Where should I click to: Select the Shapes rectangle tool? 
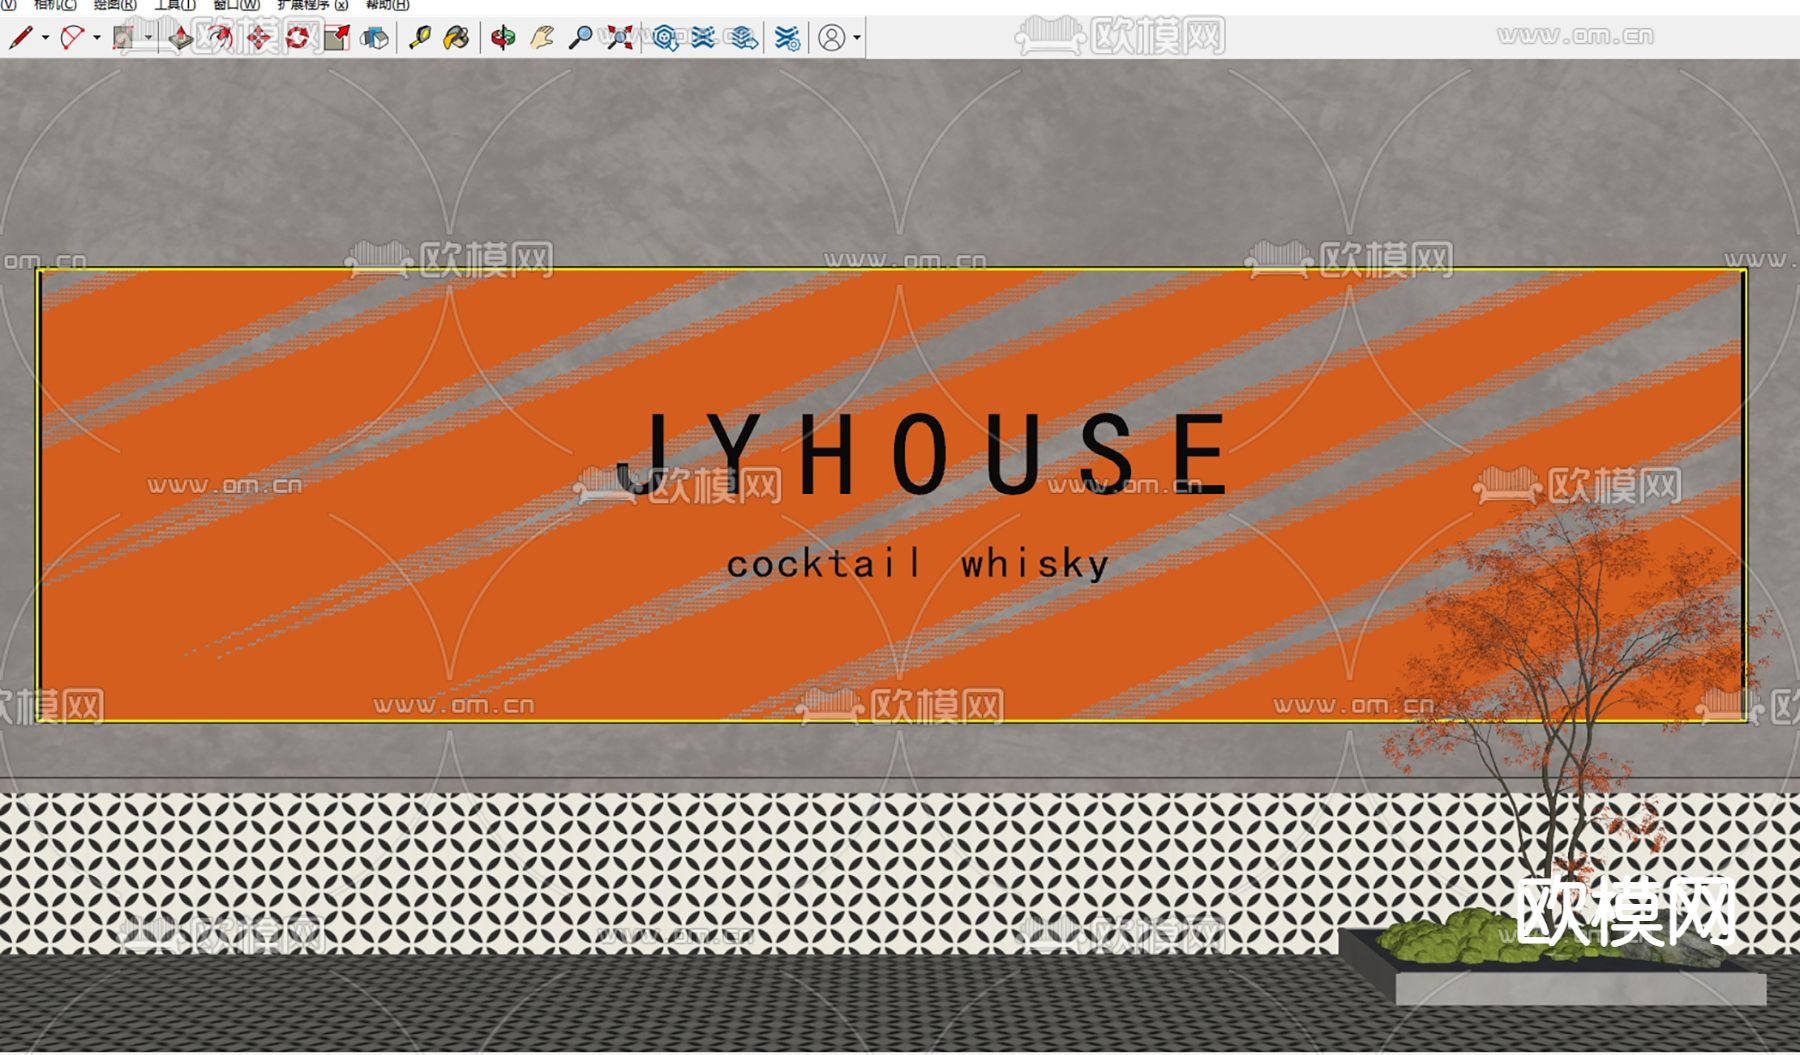(x=123, y=38)
